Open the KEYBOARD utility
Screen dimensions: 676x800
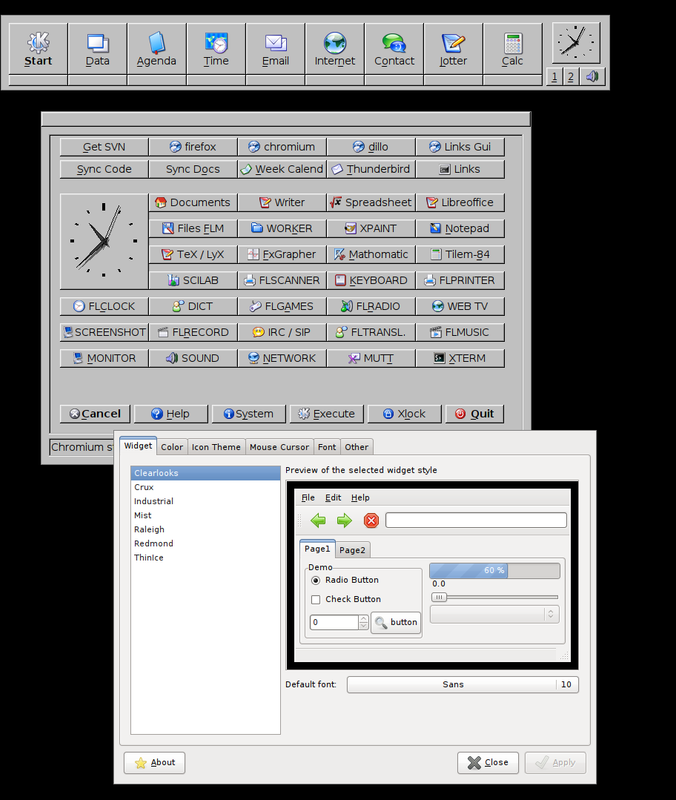click(371, 281)
